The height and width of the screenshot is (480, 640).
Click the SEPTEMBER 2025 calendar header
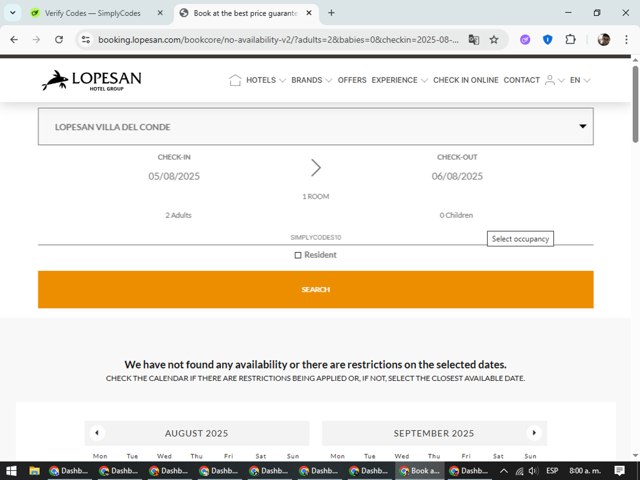coord(433,433)
